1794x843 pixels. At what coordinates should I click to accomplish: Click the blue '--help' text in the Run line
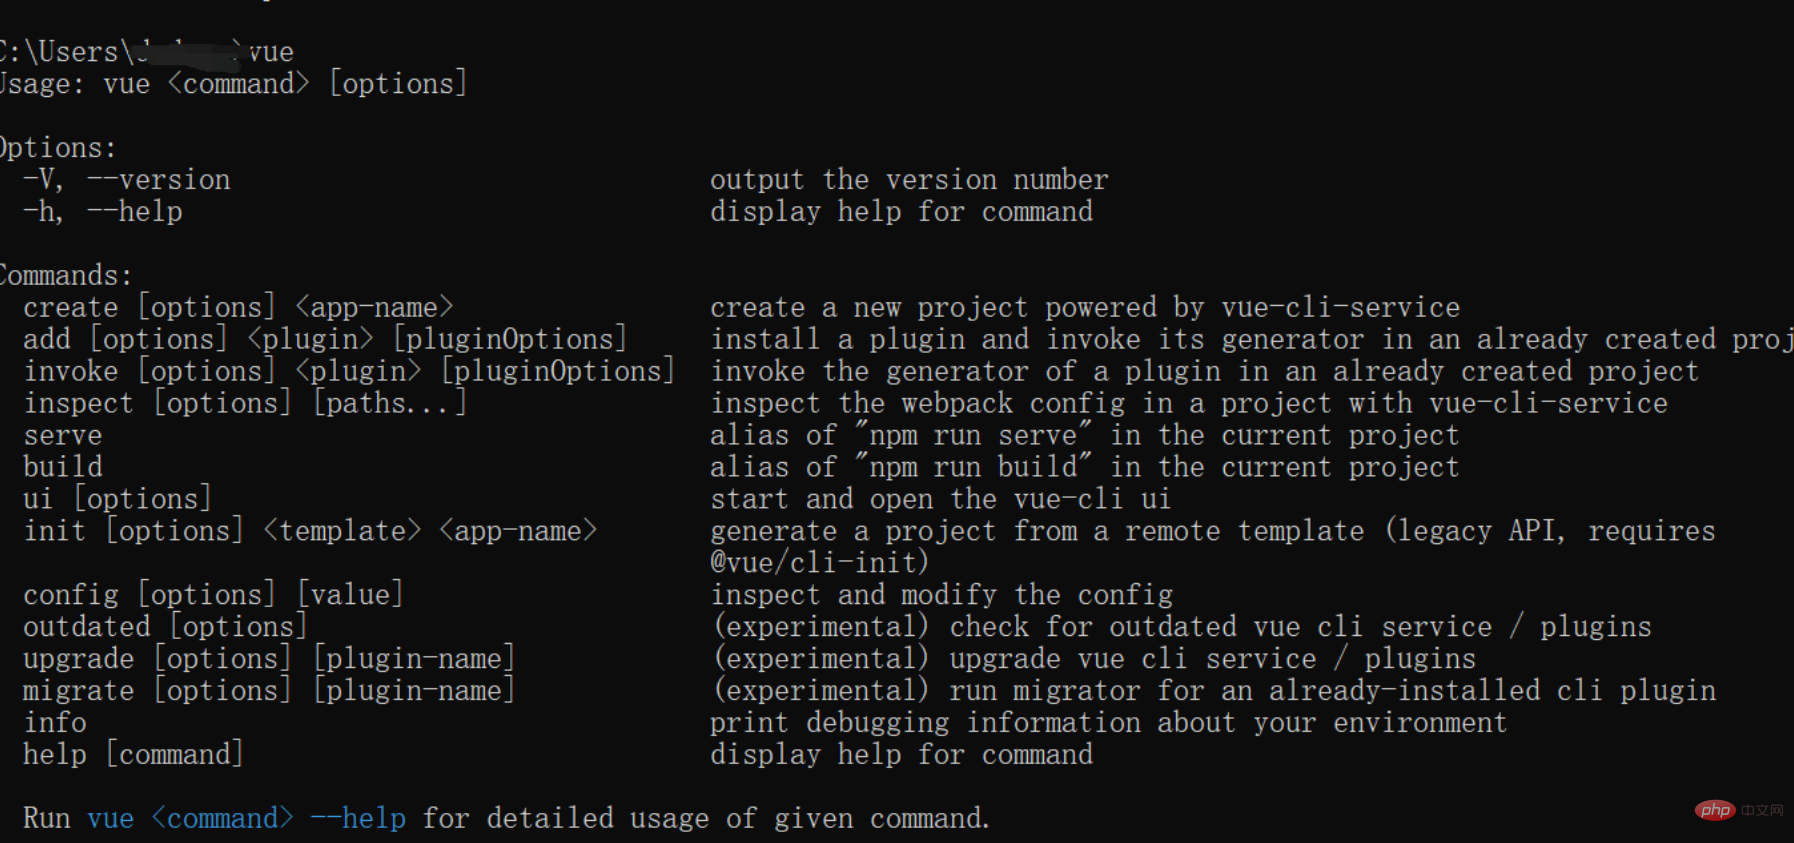pyautogui.click(x=358, y=819)
